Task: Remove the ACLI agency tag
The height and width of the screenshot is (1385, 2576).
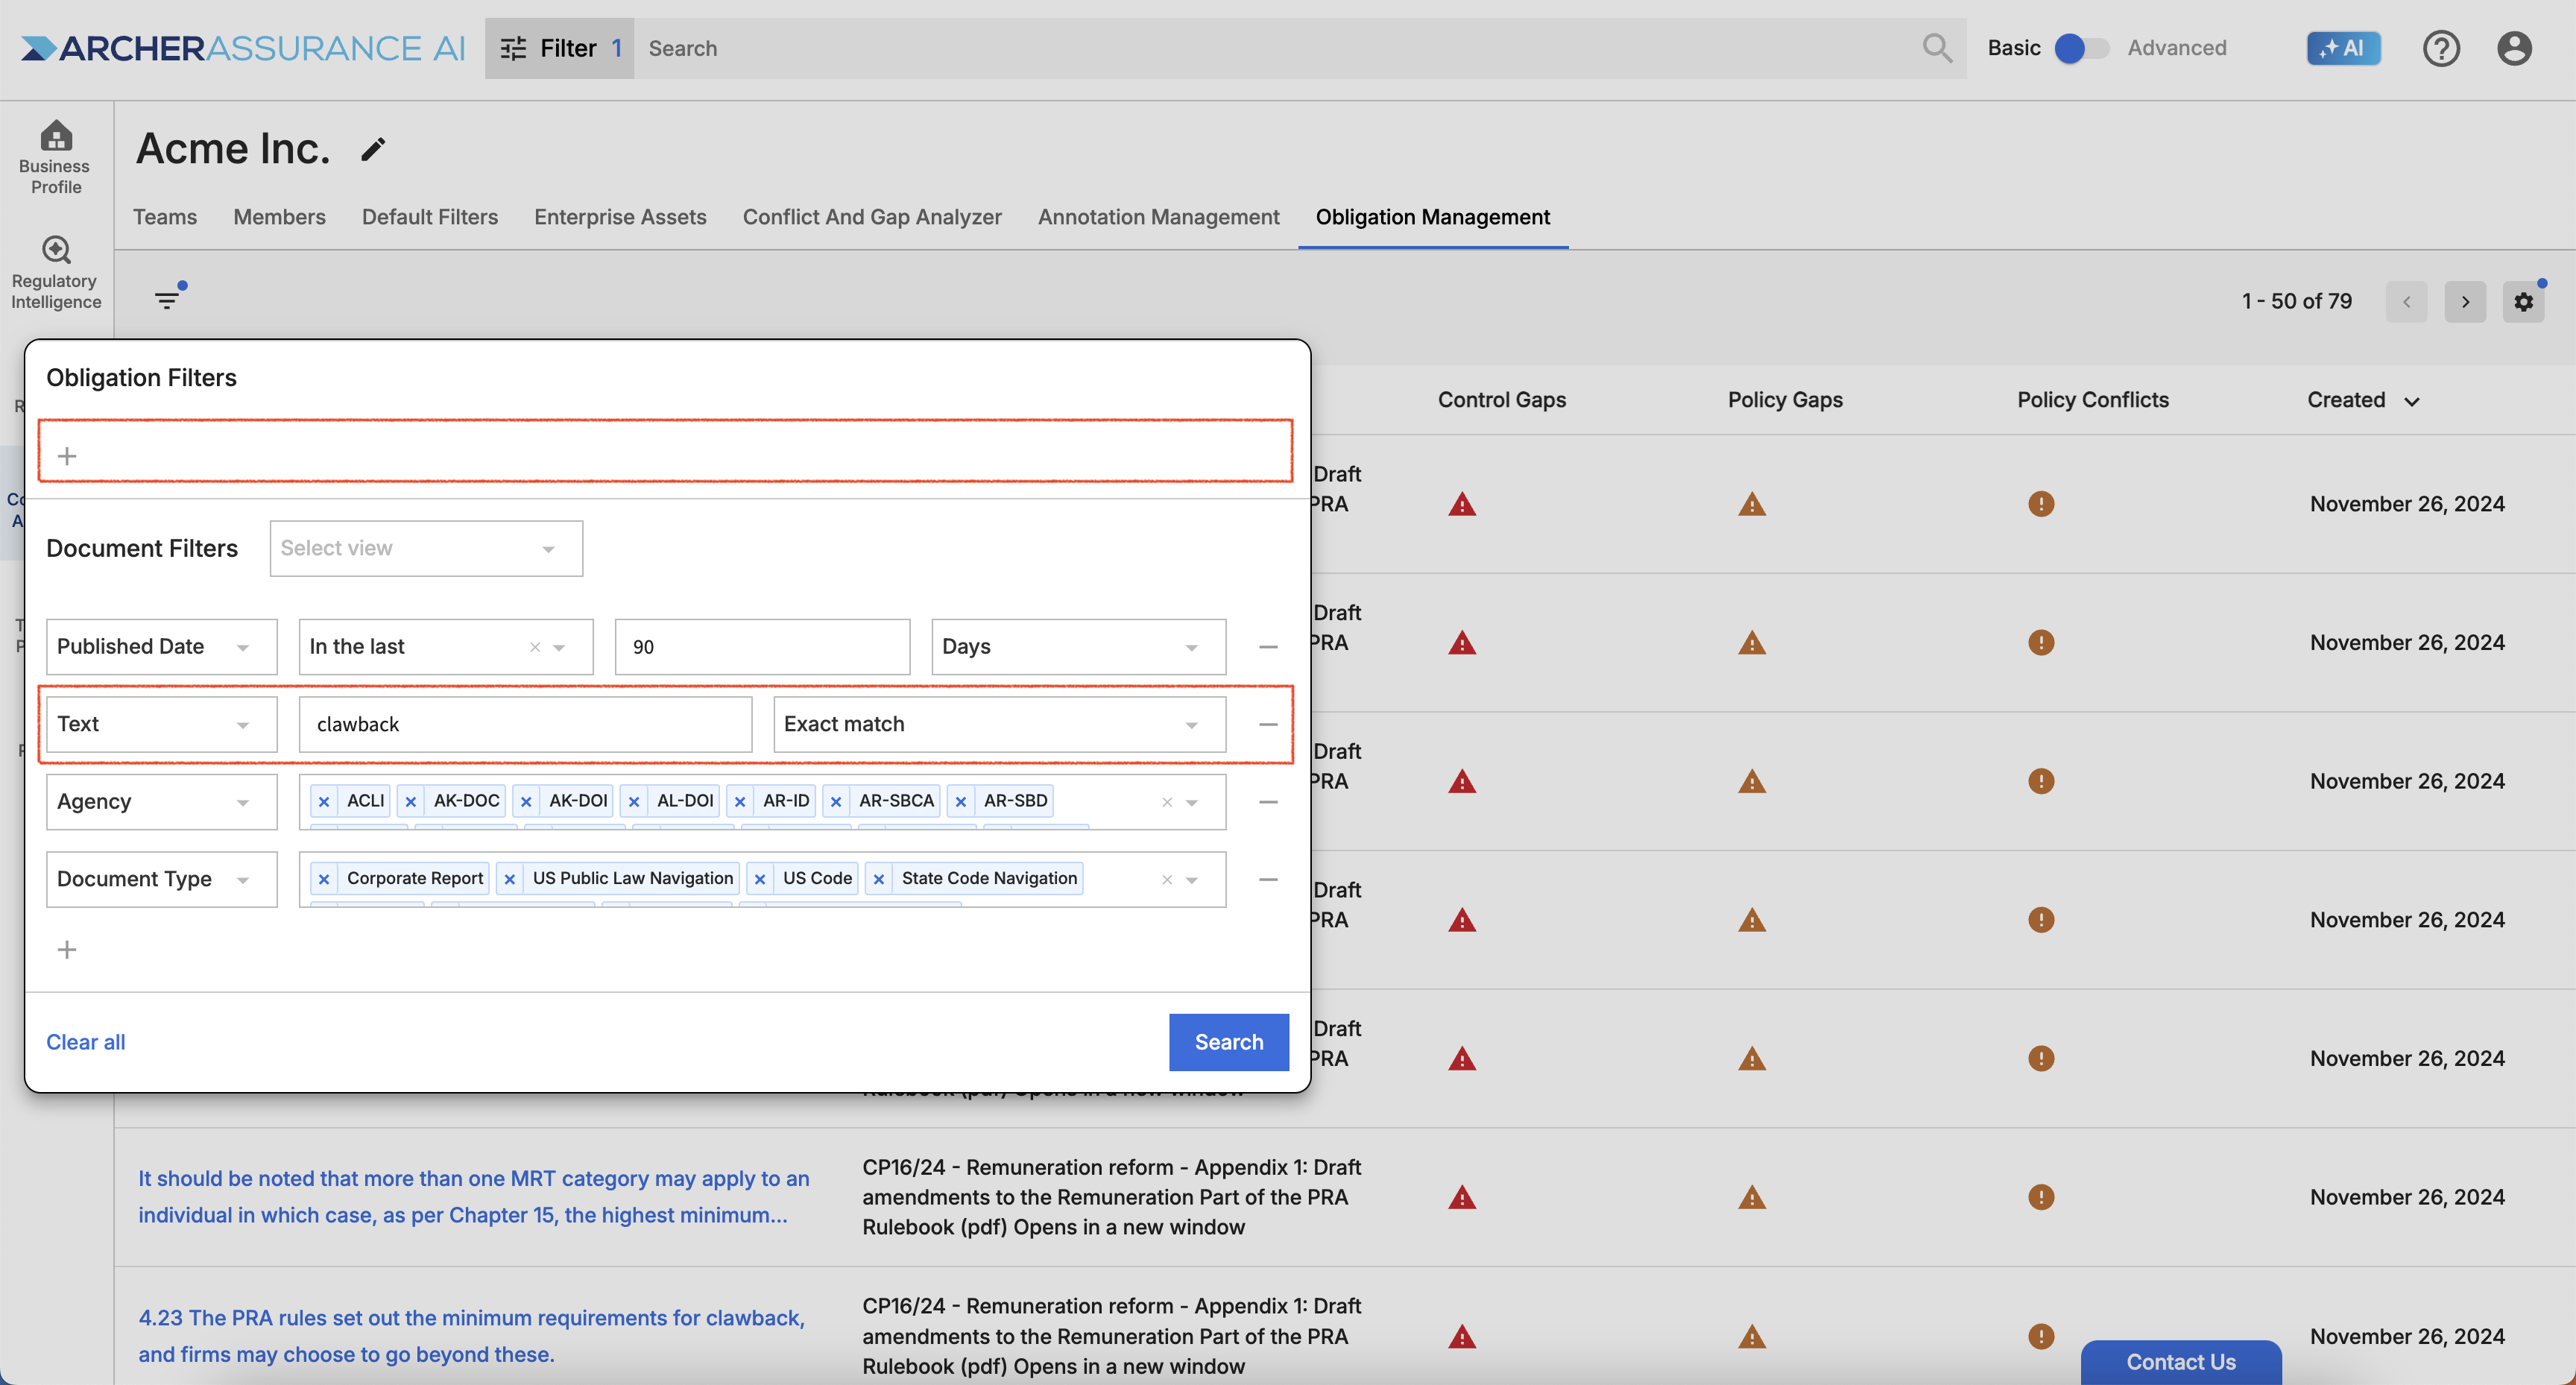Action: [324, 801]
